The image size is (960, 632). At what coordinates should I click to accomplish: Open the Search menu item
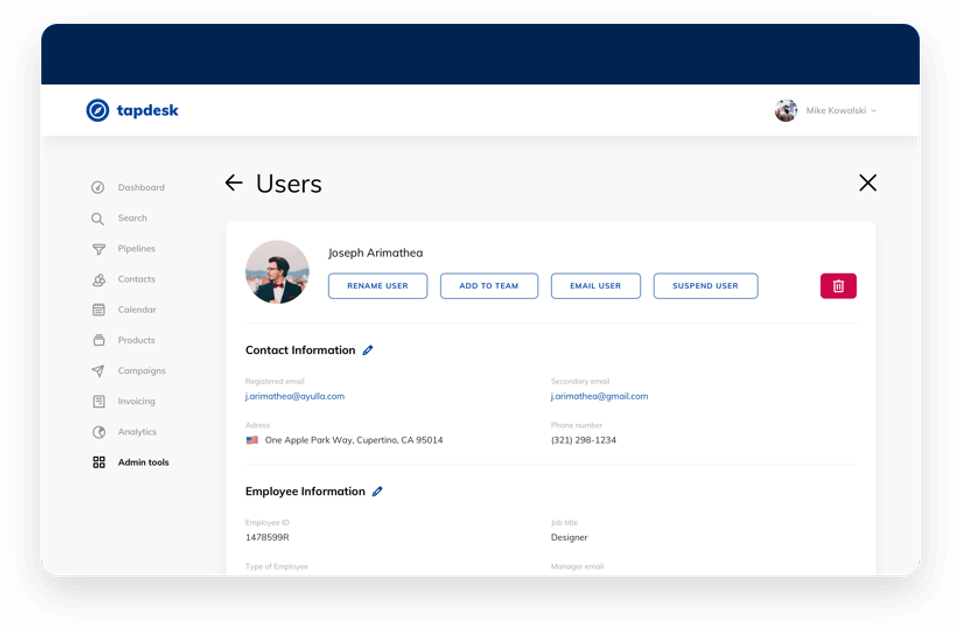132,218
